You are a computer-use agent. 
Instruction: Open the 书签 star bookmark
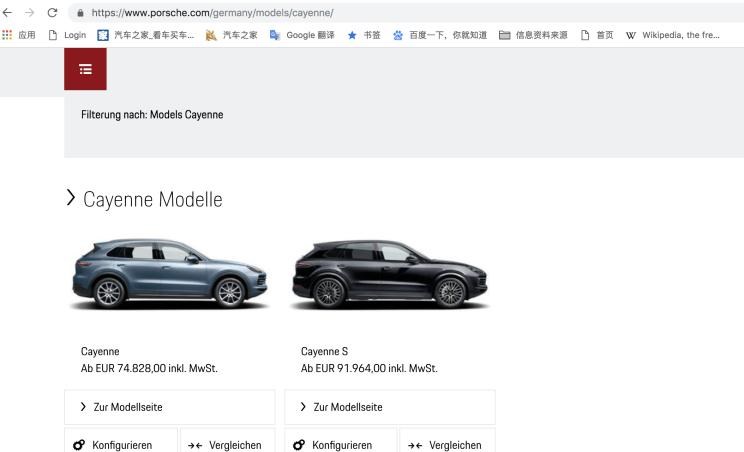coord(364,35)
